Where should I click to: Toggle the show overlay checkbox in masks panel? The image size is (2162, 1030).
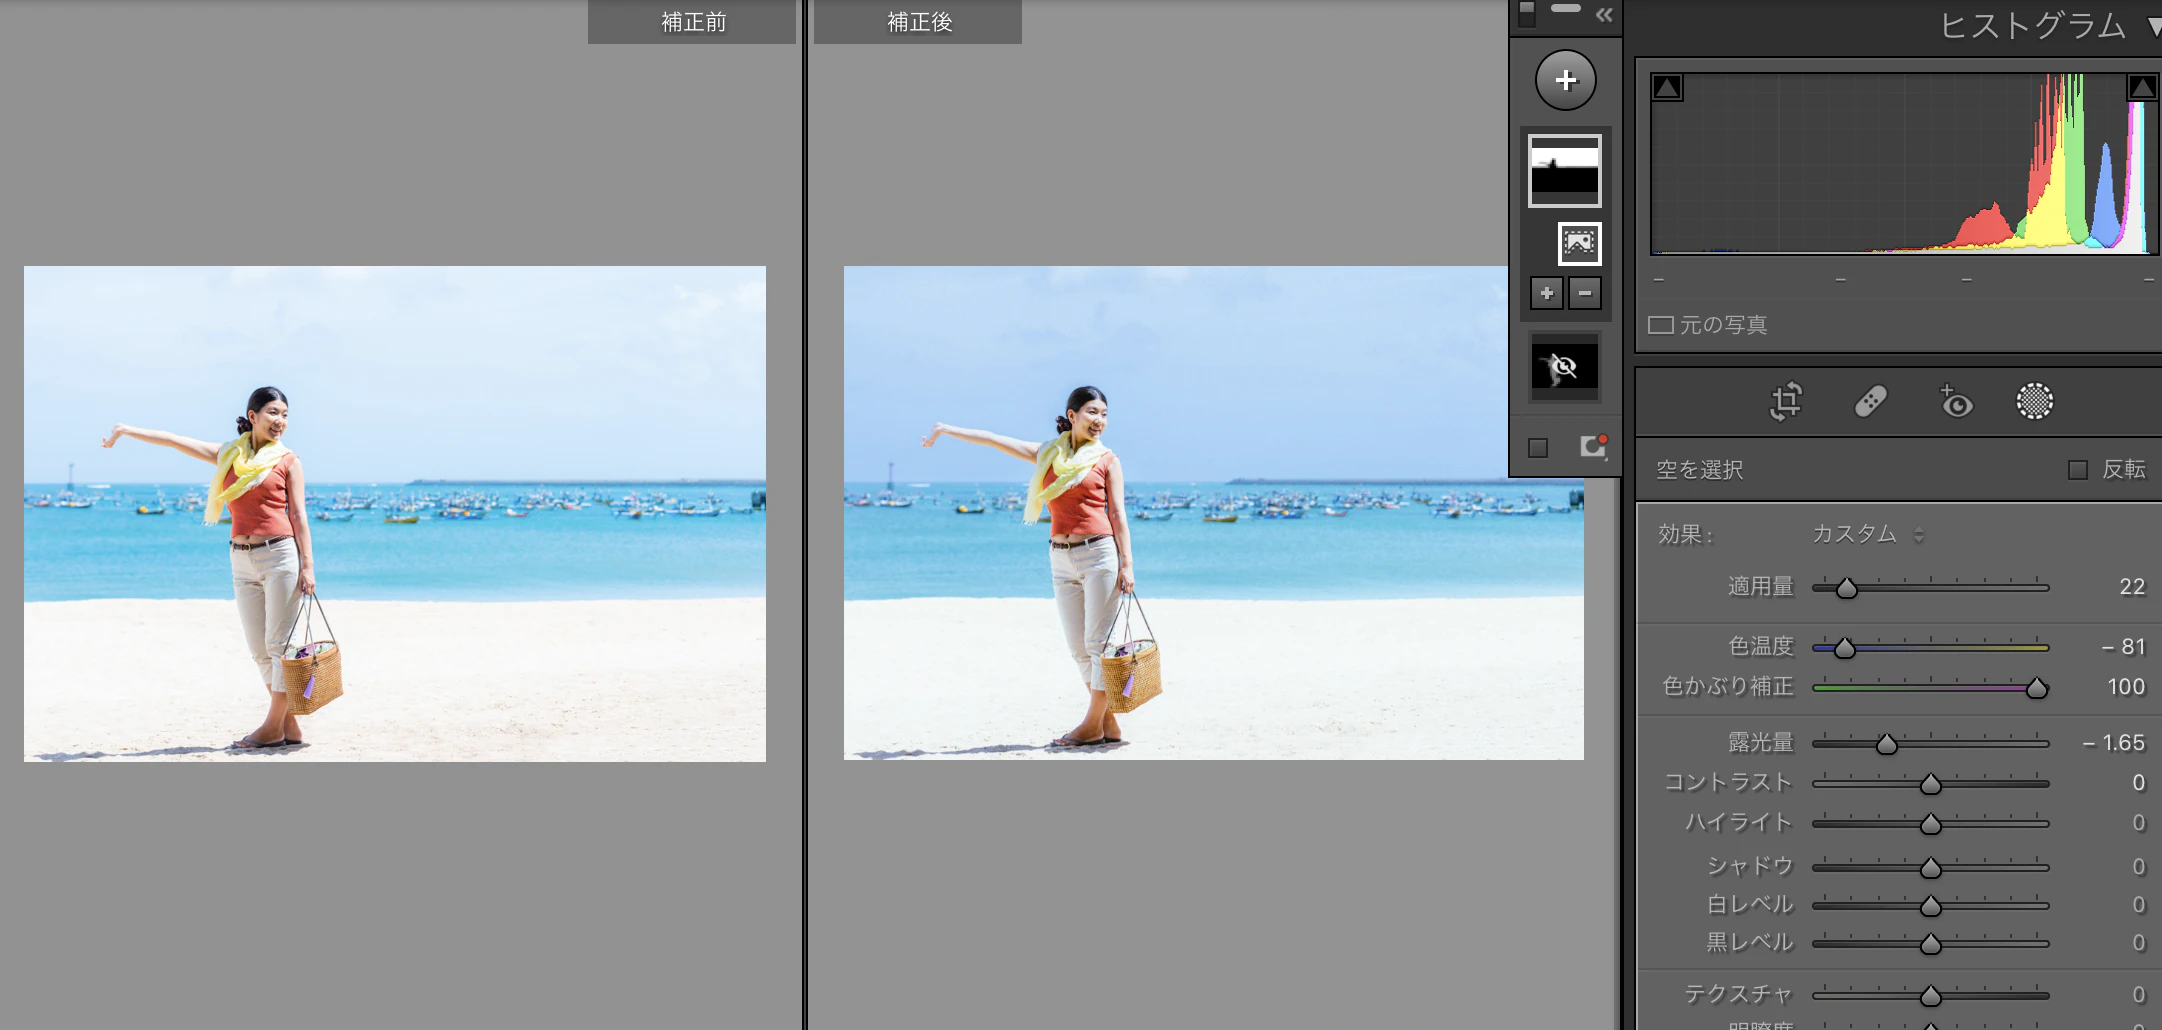click(1538, 448)
